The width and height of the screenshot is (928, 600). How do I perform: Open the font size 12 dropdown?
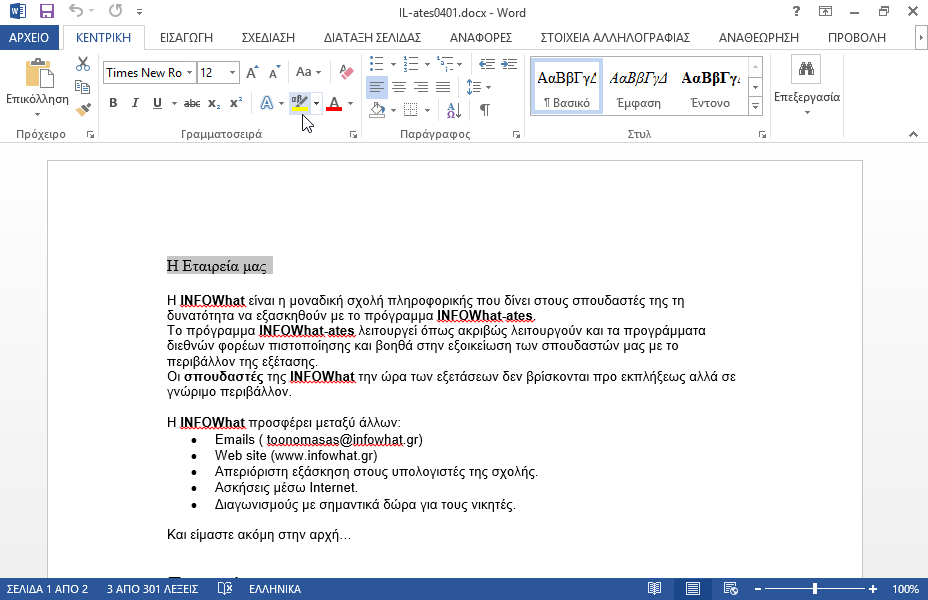tap(233, 72)
